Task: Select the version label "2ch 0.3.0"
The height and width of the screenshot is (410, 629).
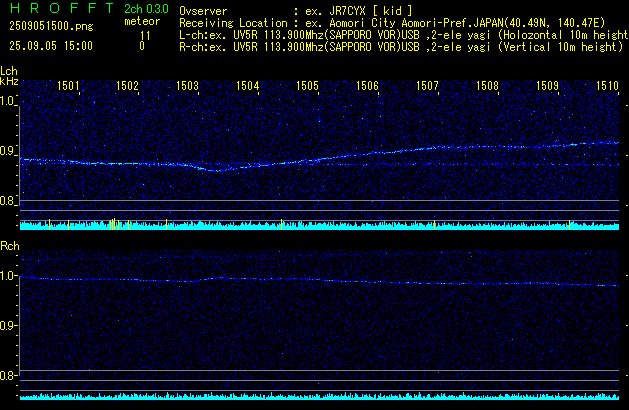Action: [146, 8]
